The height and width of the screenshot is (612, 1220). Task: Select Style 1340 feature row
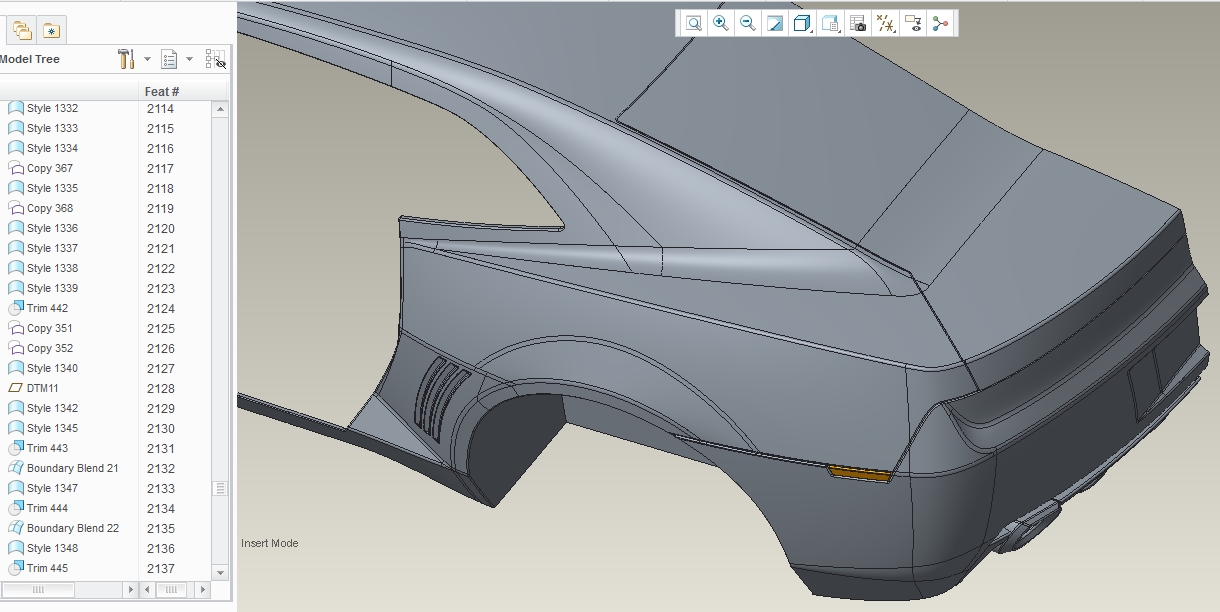pyautogui.click(x=42, y=368)
